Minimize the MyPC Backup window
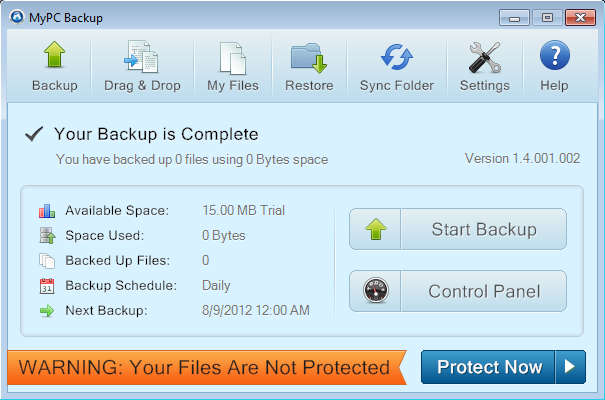Viewport: 605px width, 400px height. pyautogui.click(x=514, y=17)
